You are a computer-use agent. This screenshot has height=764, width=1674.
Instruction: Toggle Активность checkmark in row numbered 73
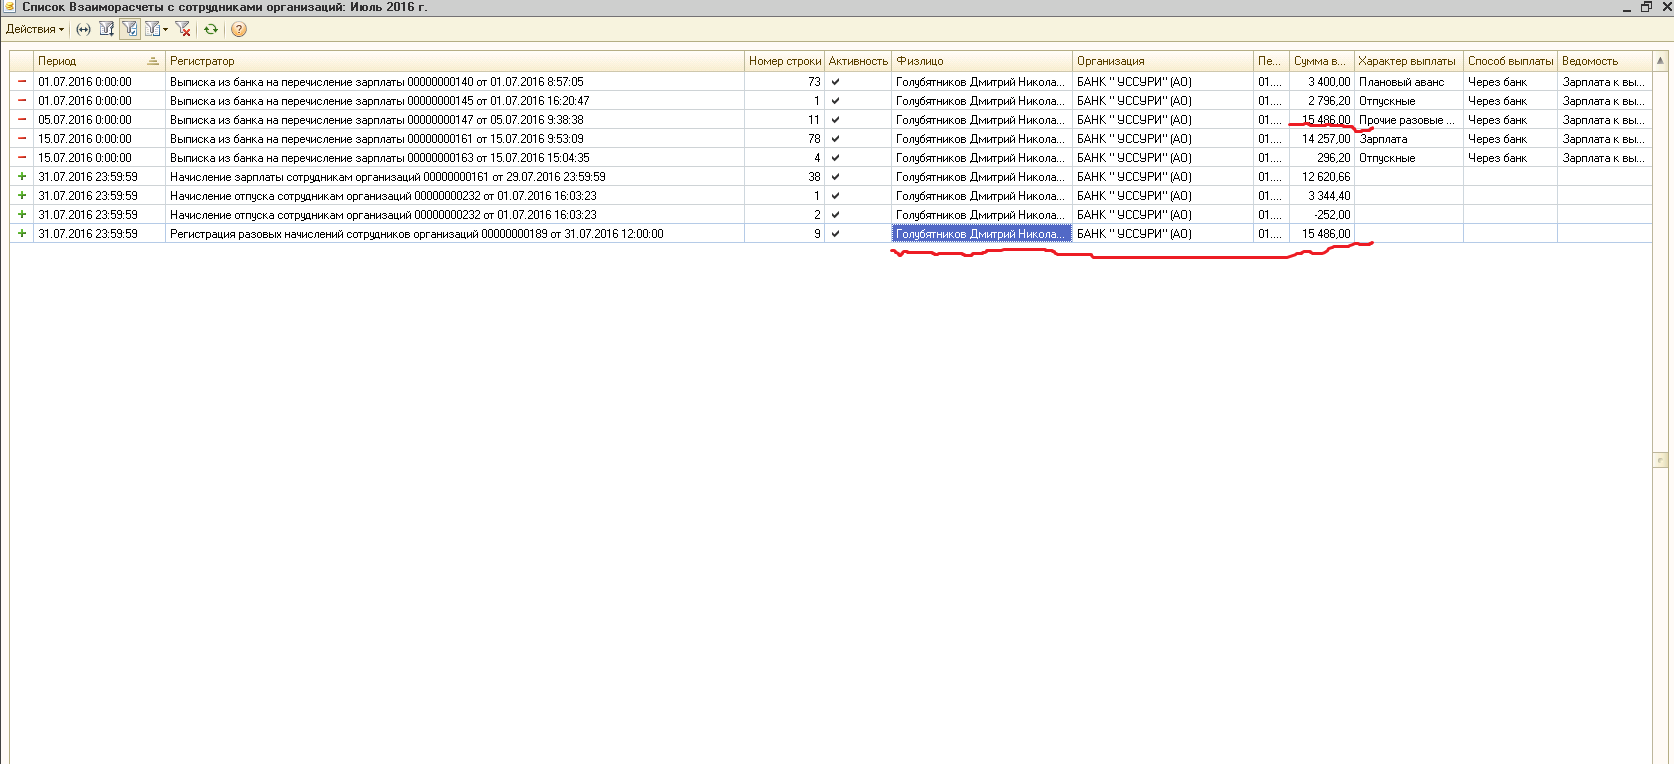[835, 82]
